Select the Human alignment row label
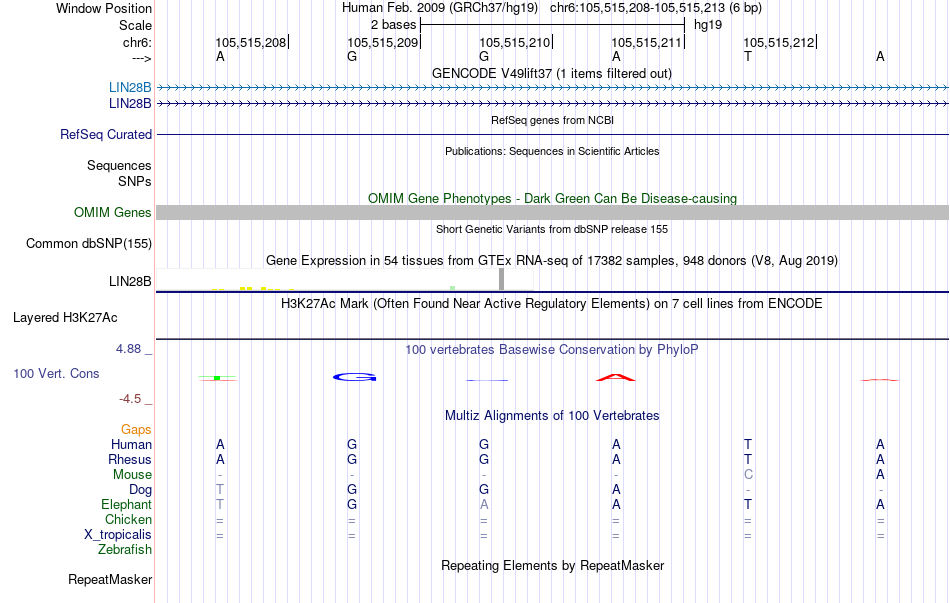The image size is (950, 603). point(131,445)
